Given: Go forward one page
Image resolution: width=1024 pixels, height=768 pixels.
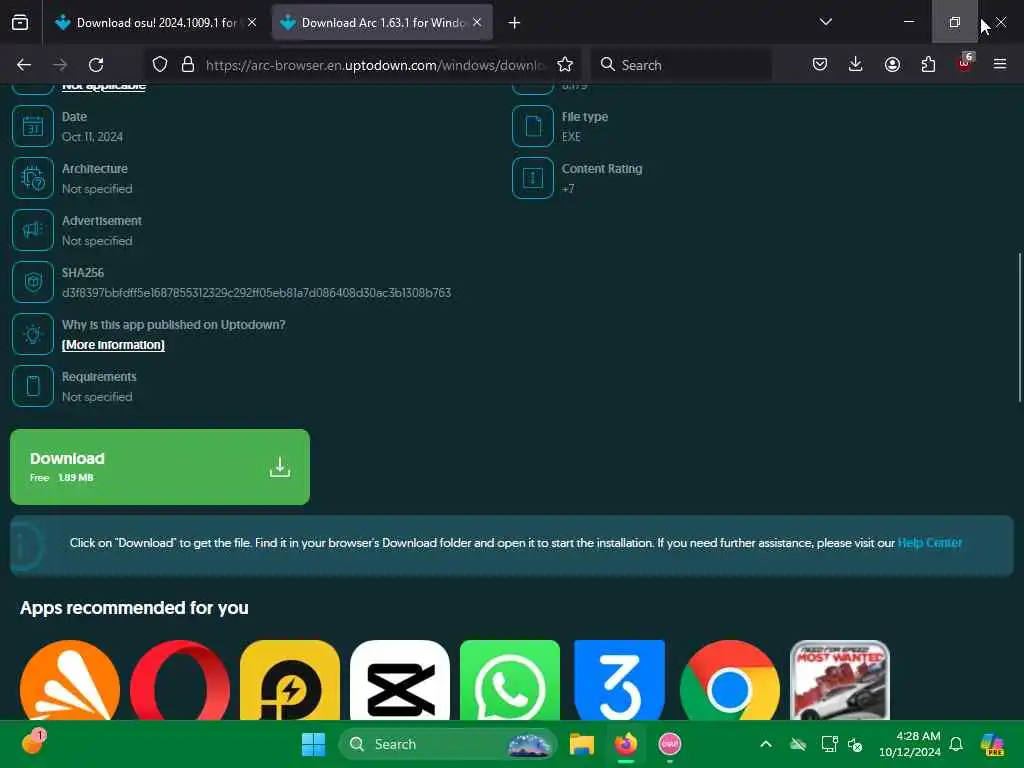Looking at the screenshot, I should (60, 65).
